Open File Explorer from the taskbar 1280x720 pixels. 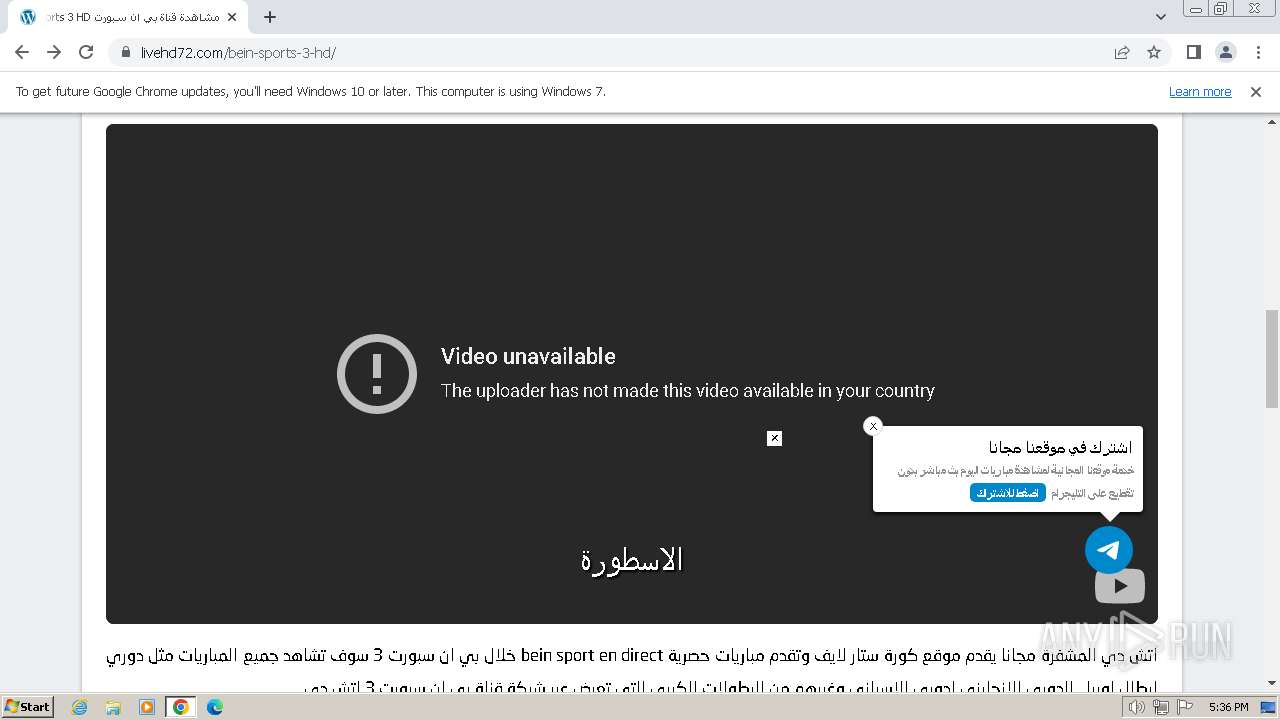click(x=113, y=707)
